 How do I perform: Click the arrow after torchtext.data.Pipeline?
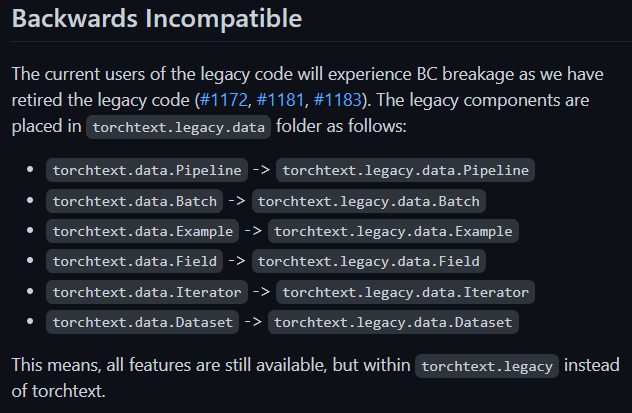[x=259, y=170]
